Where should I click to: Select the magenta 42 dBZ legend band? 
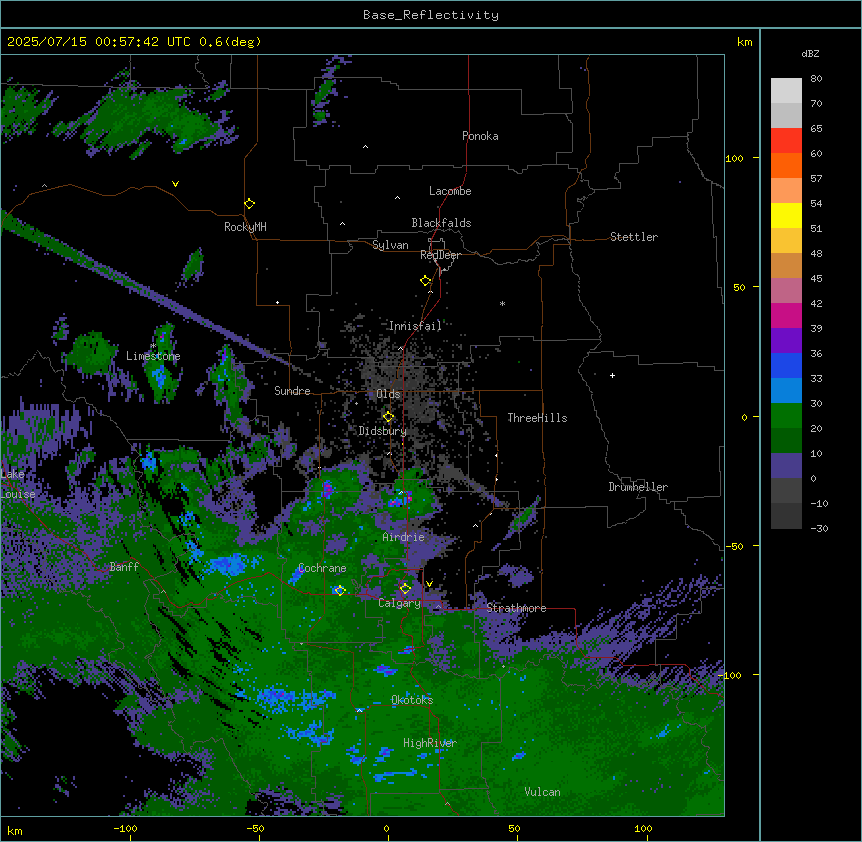coord(786,315)
